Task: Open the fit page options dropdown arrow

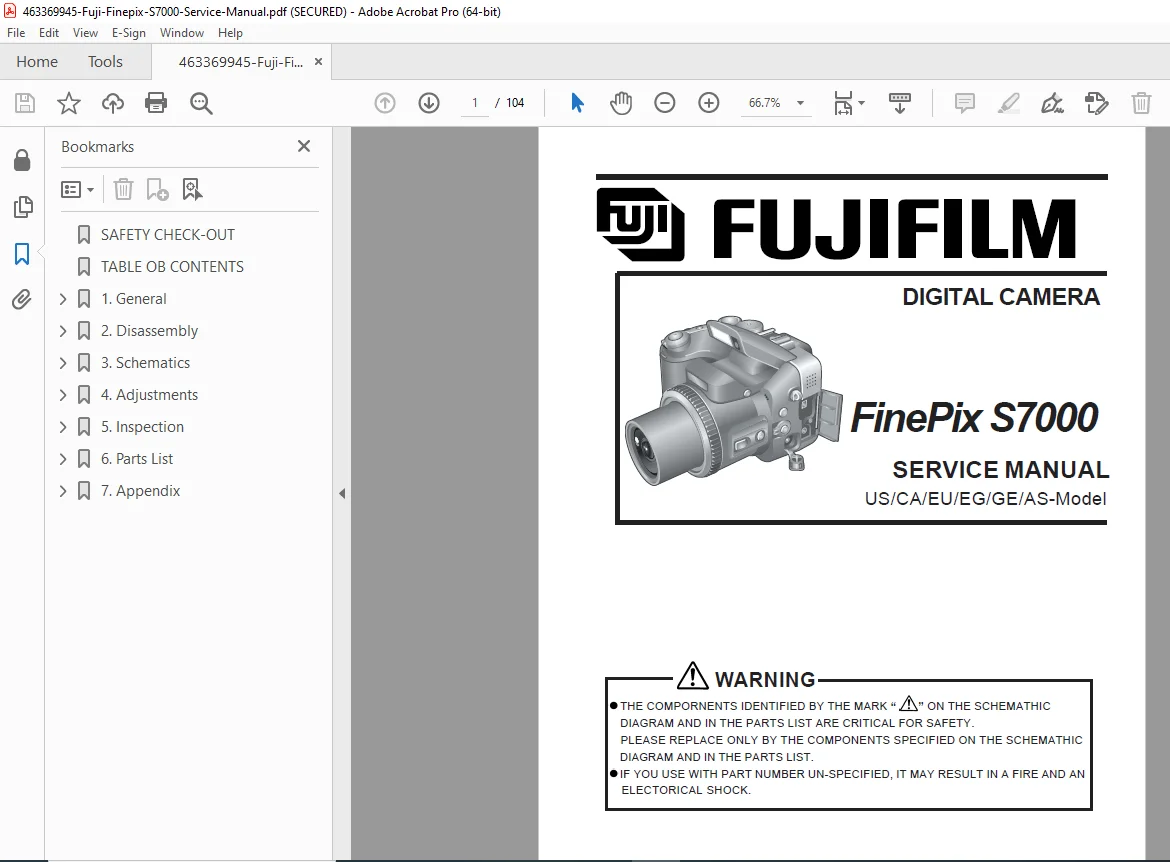Action: click(862, 103)
